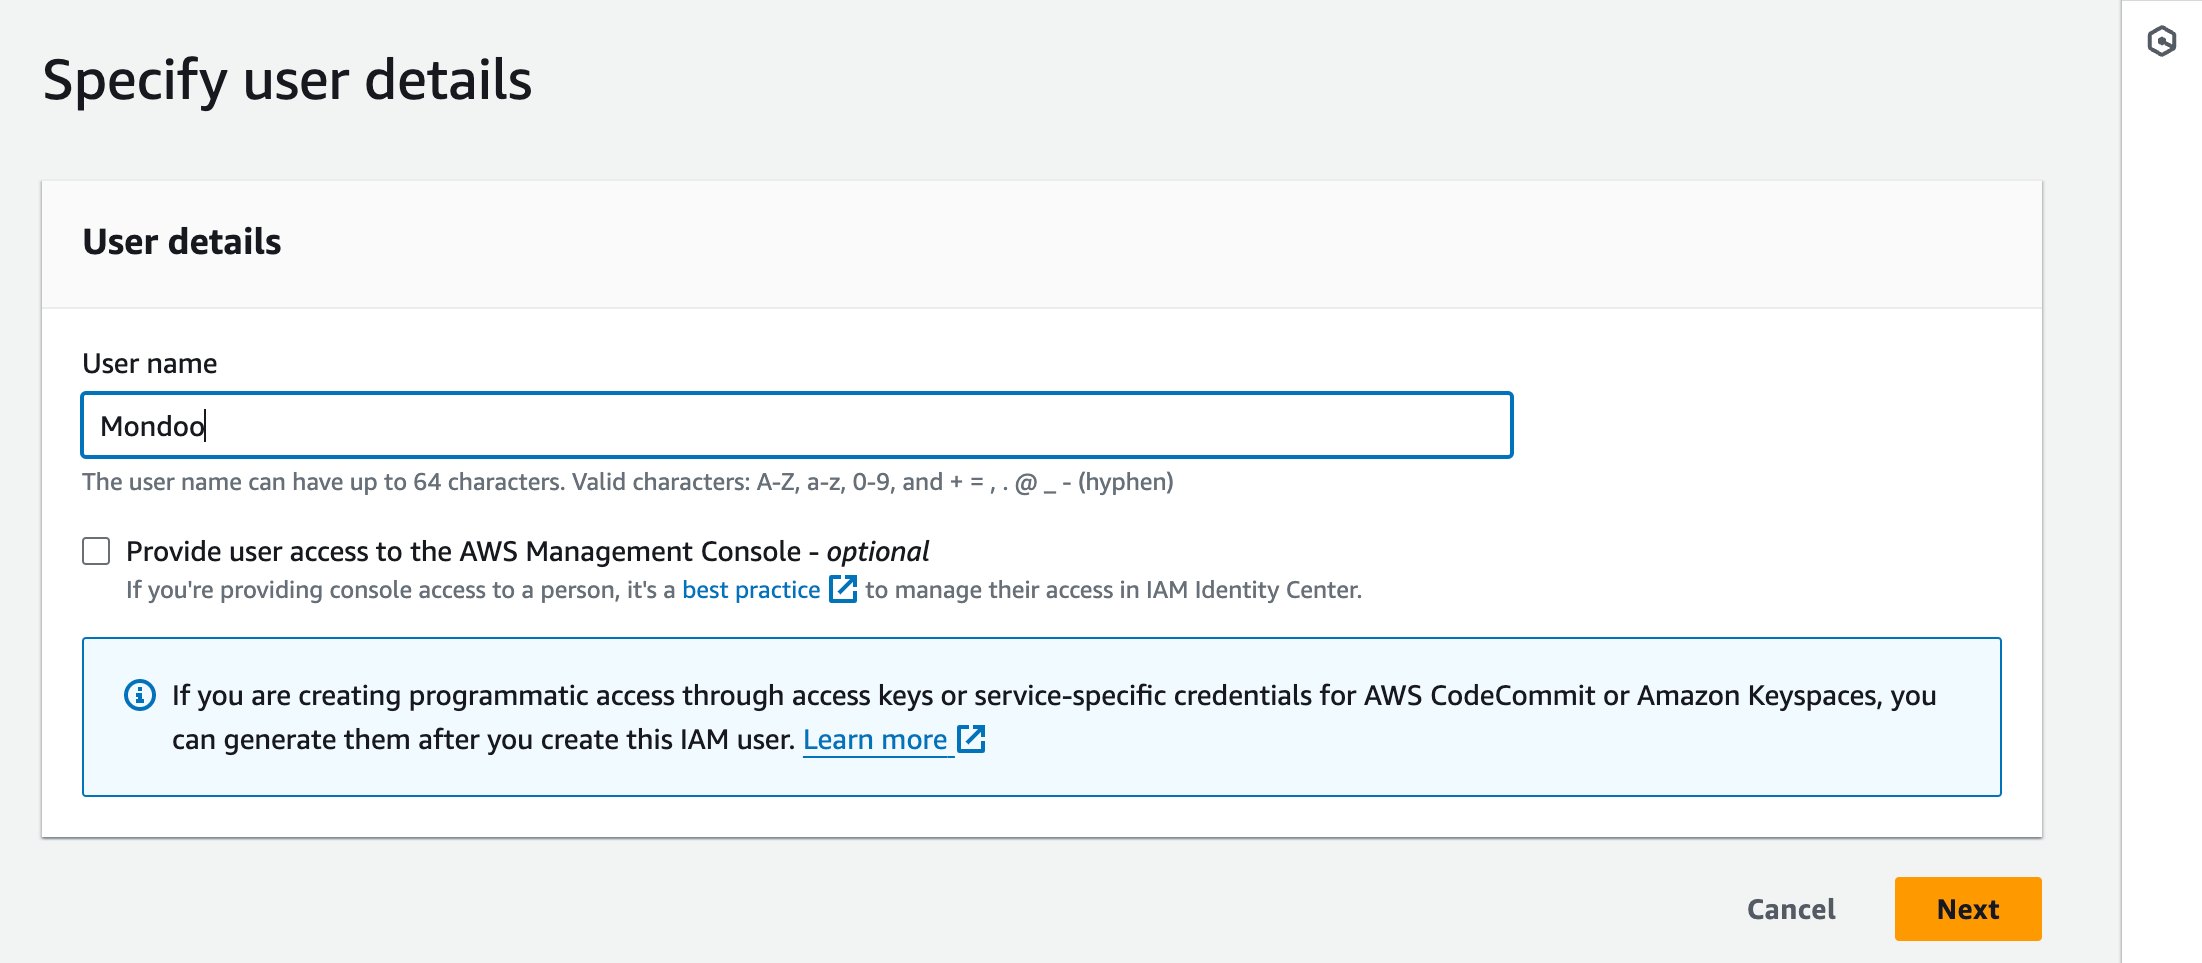Click the blue programmatic access notice box
This screenshot has height=963, width=2202.
click(1042, 716)
